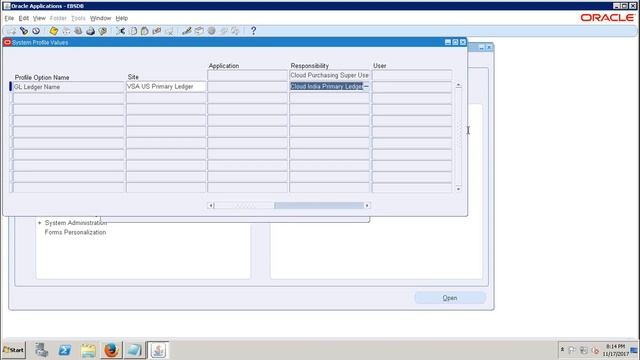Click the Clear Record eraser icon
The image size is (640, 360).
[x=157, y=31]
